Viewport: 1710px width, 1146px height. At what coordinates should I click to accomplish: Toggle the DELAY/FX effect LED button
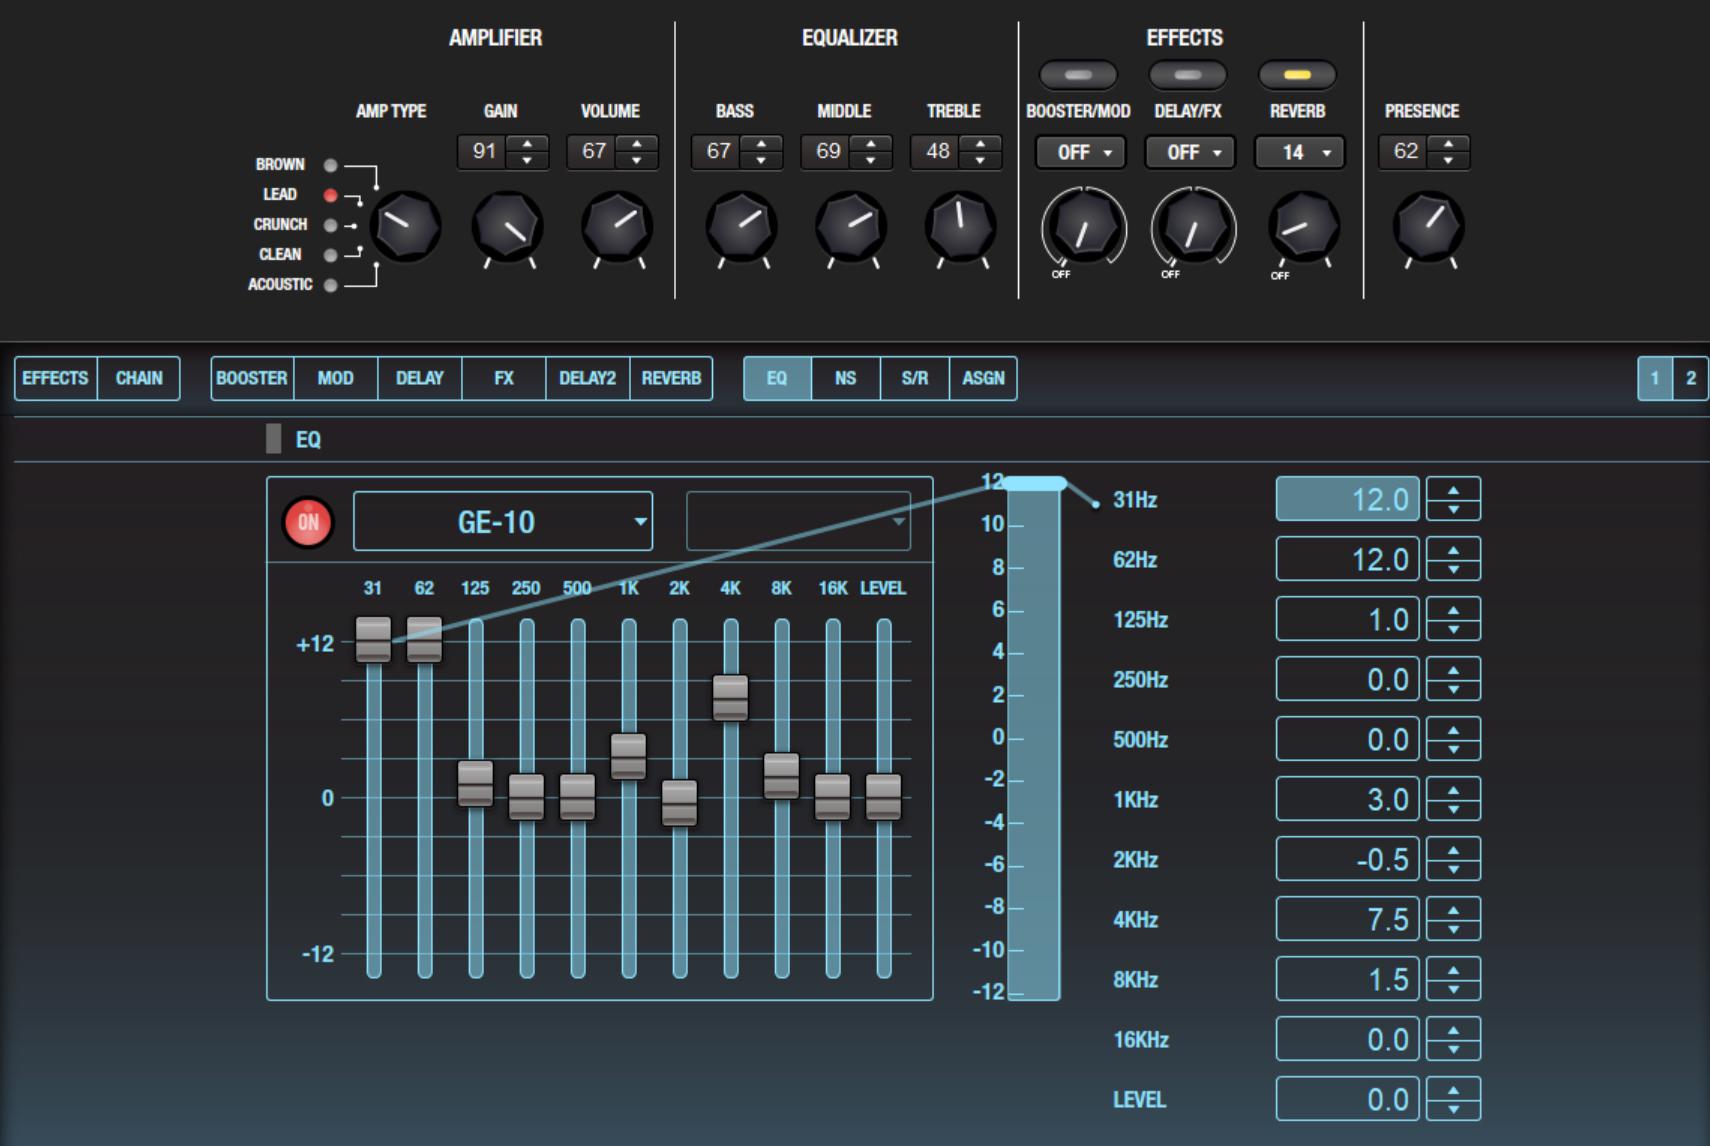(x=1188, y=75)
